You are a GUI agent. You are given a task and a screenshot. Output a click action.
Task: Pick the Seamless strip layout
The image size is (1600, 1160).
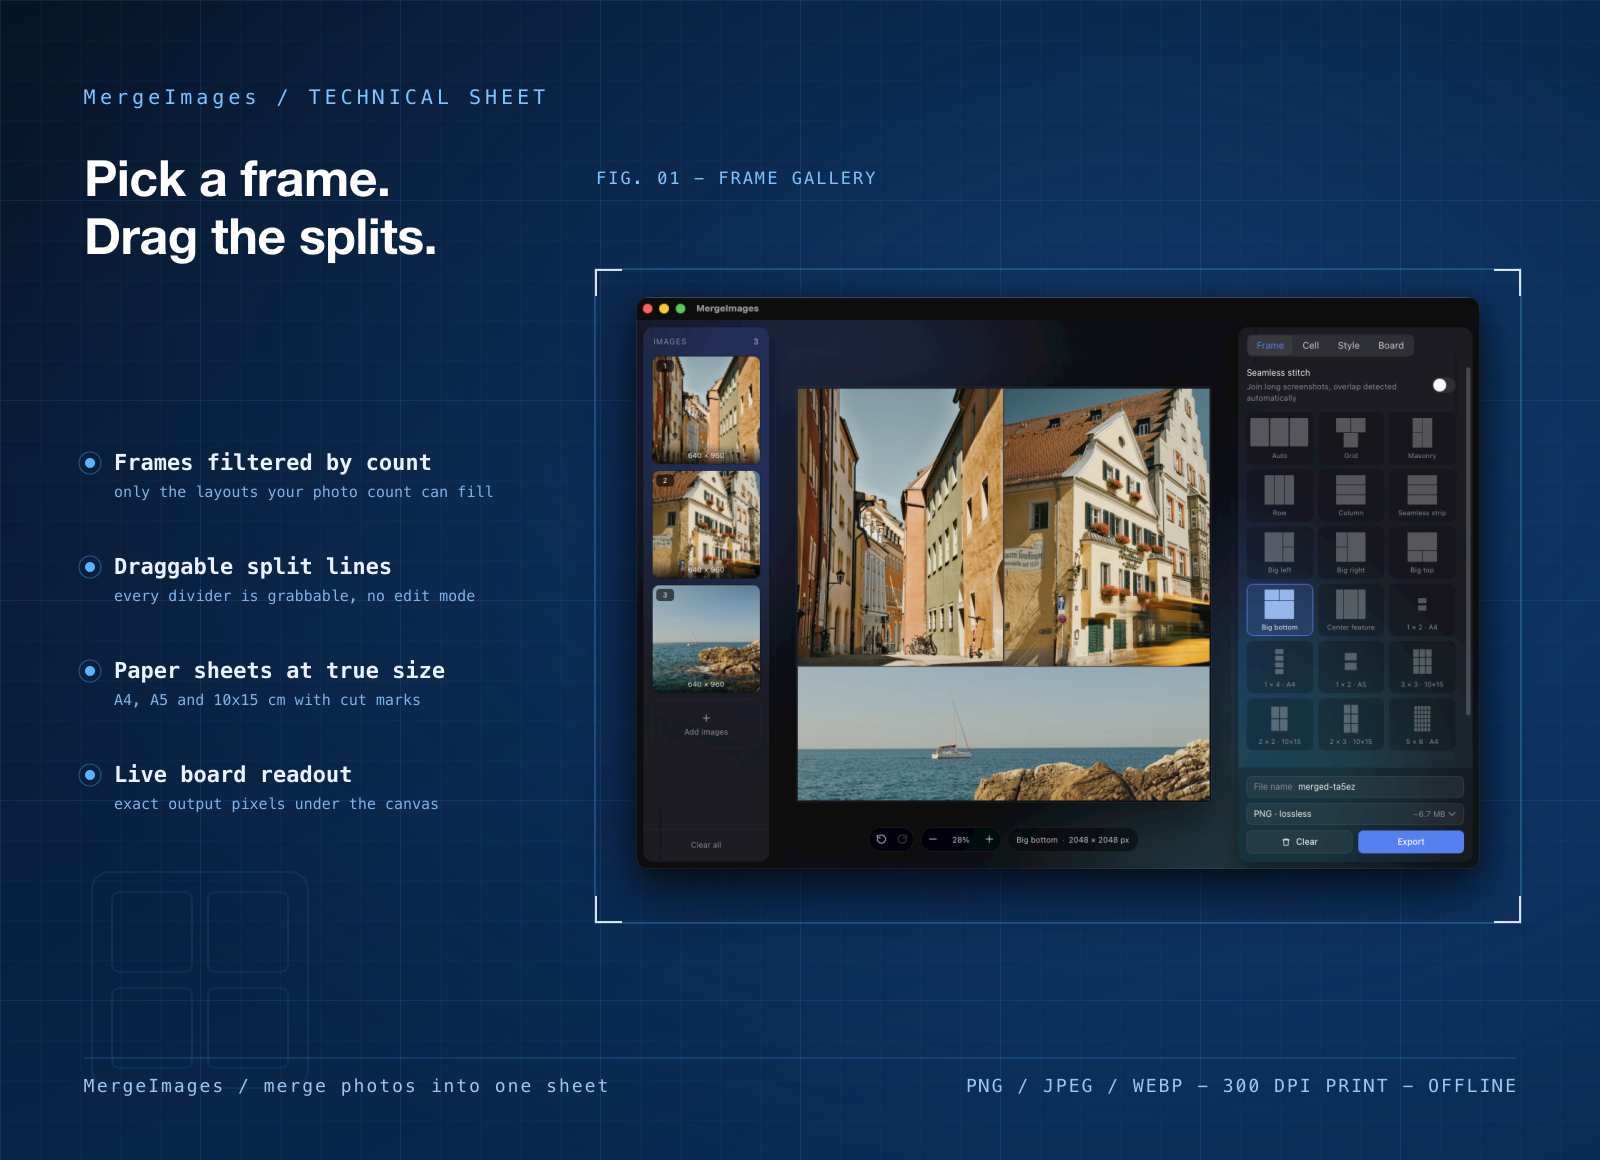1422,495
